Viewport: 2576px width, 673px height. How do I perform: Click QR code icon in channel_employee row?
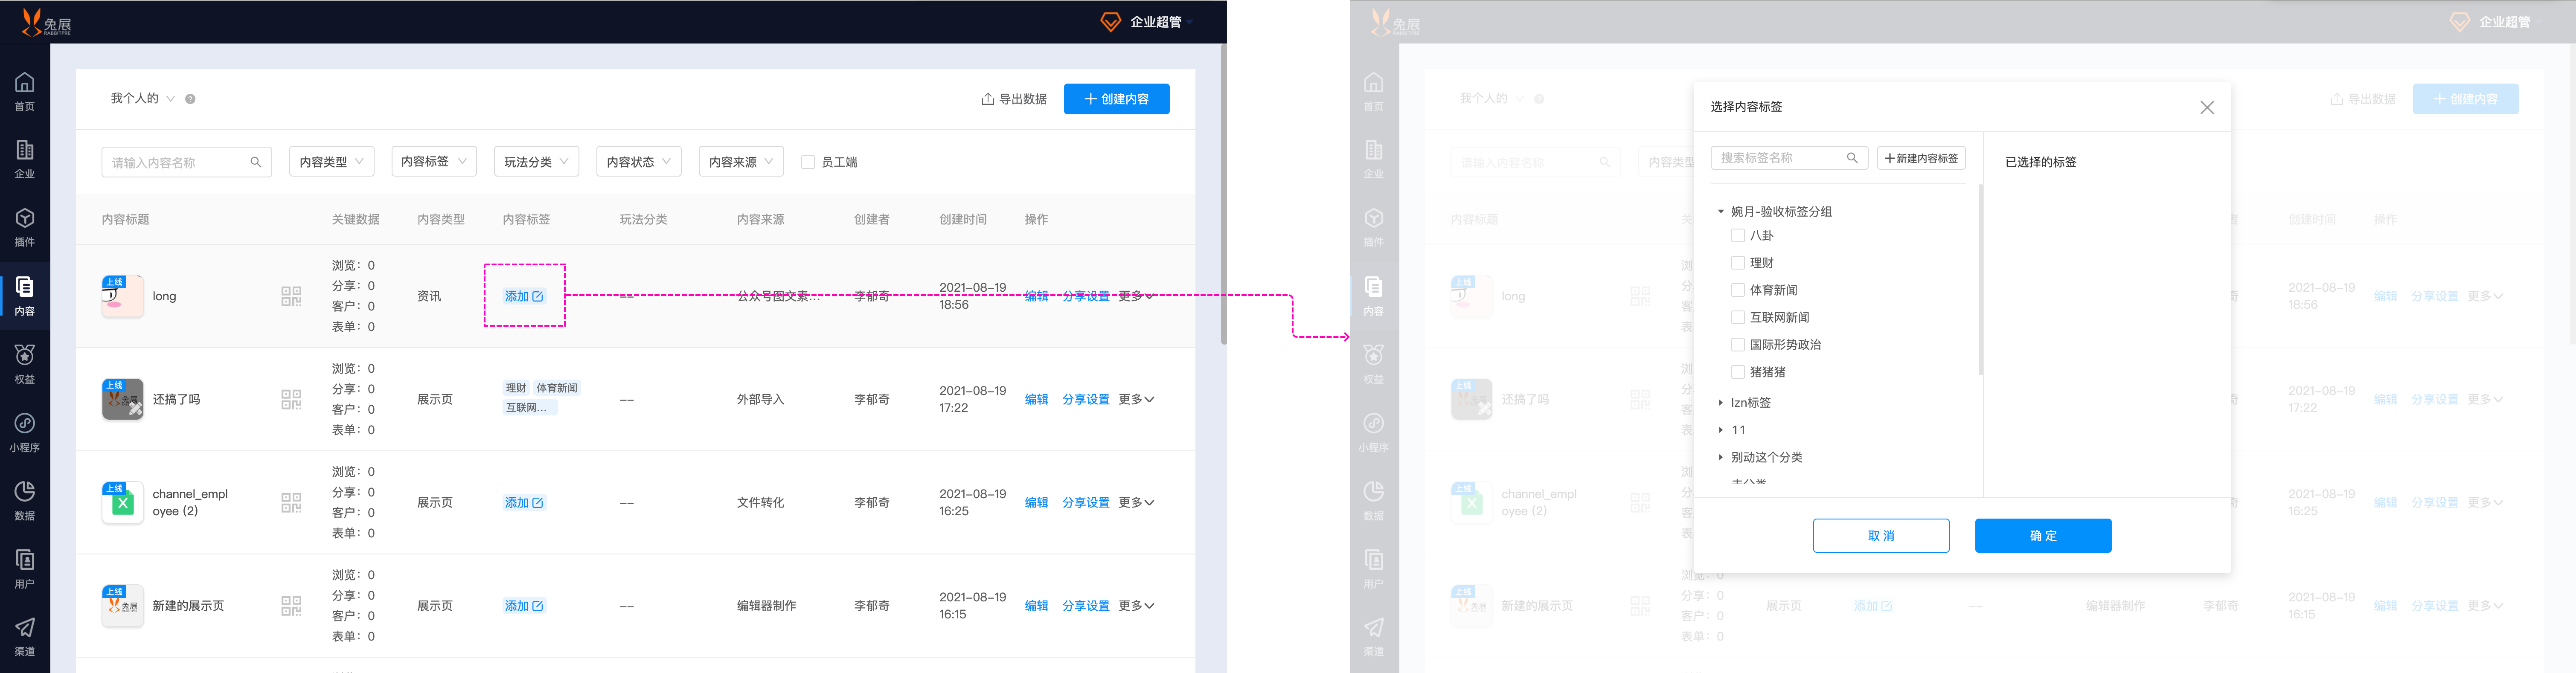point(291,502)
